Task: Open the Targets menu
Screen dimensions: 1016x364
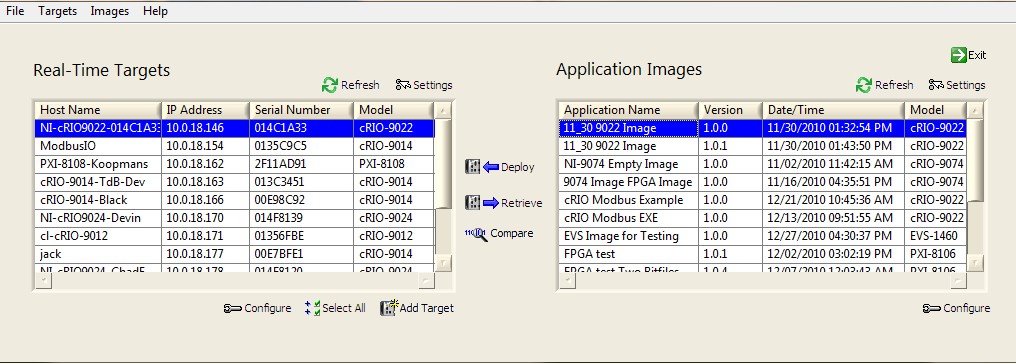Action: click(x=58, y=11)
